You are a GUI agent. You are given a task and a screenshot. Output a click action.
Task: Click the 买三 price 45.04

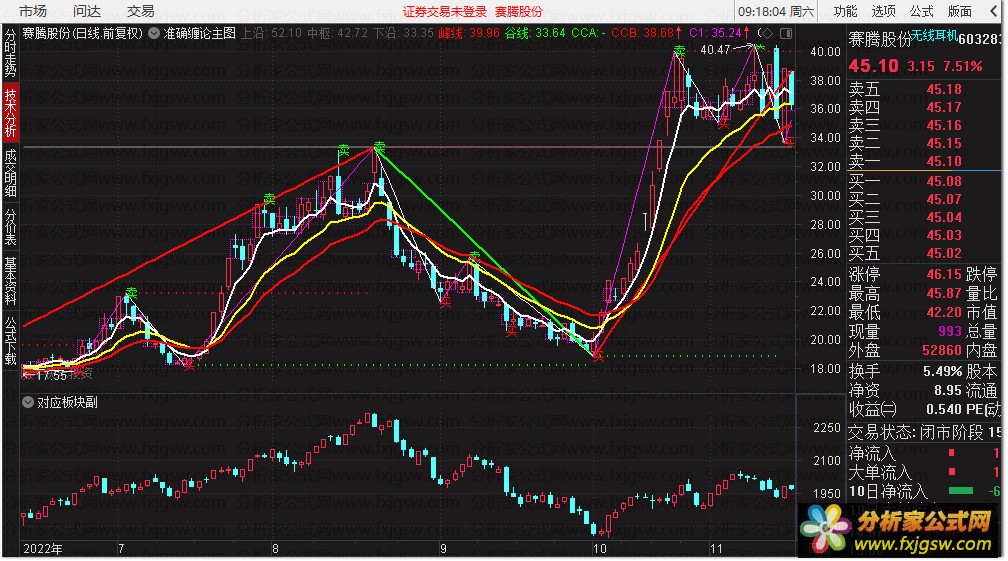point(944,217)
